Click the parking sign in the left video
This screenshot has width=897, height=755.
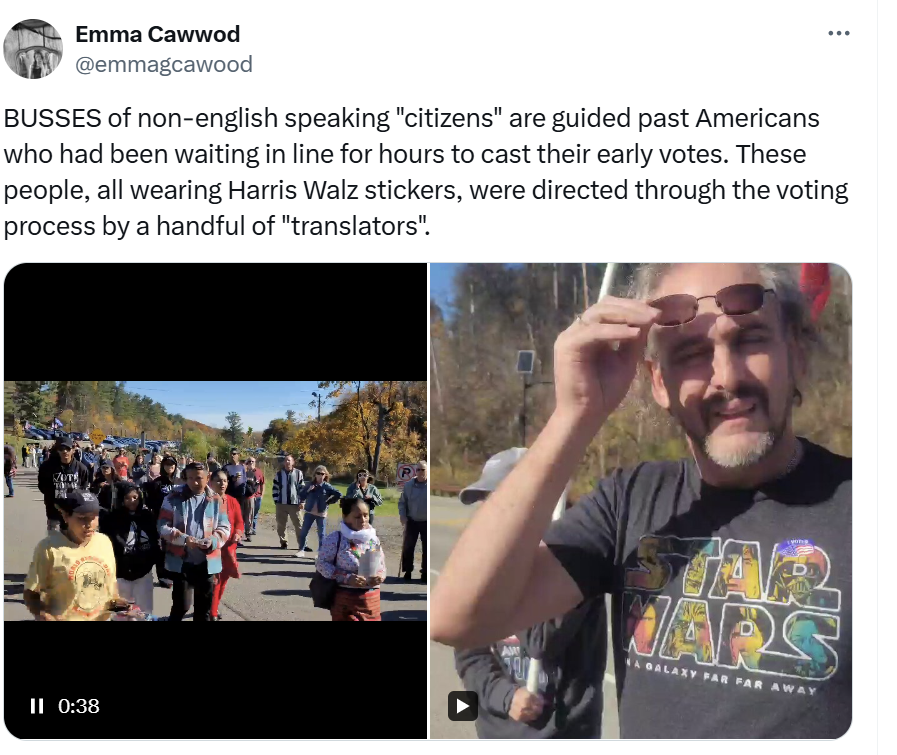pyautogui.click(x=405, y=474)
